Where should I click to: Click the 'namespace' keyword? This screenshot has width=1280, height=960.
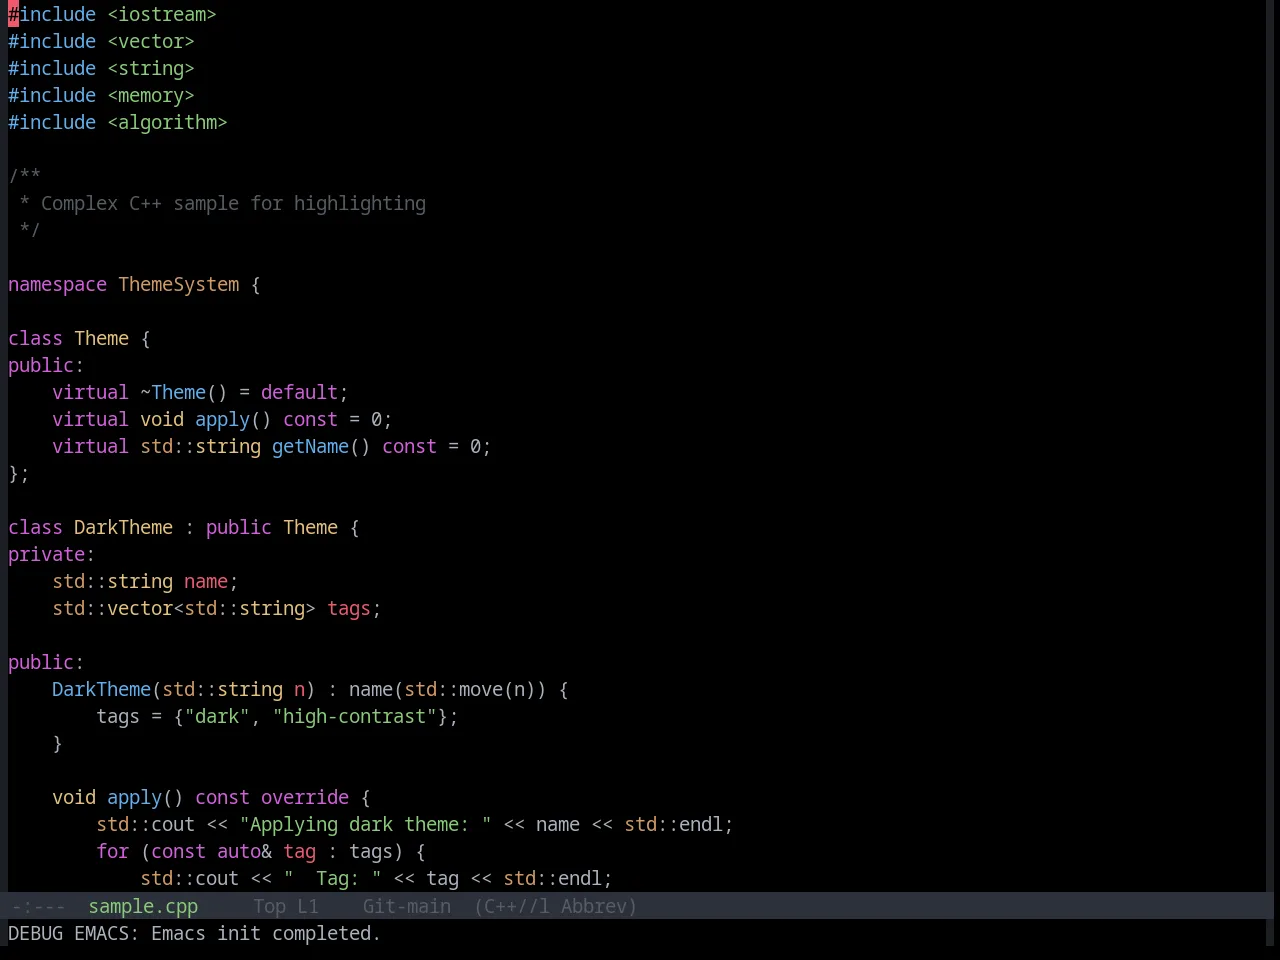tap(57, 284)
